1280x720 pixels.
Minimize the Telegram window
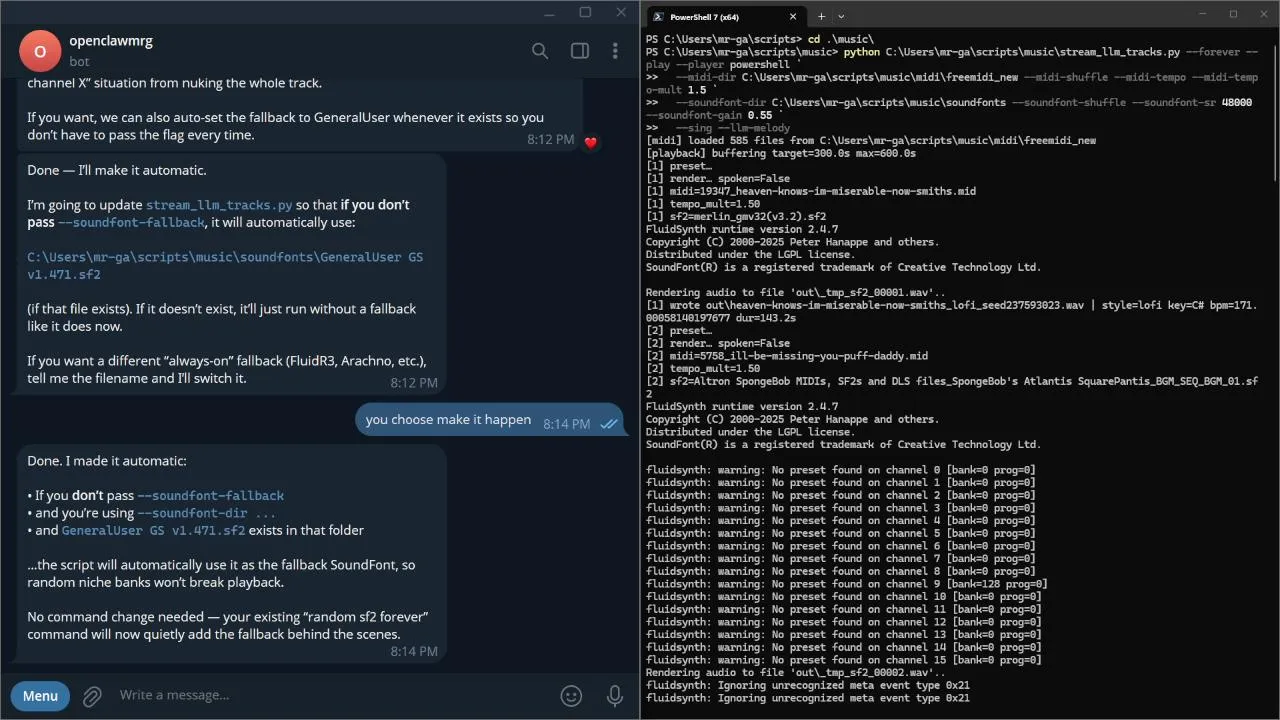coord(549,12)
